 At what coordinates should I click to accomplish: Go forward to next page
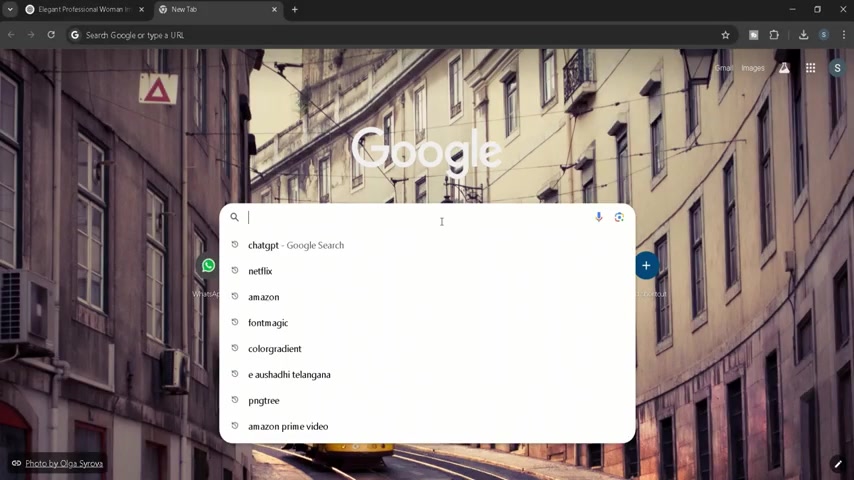coord(31,35)
